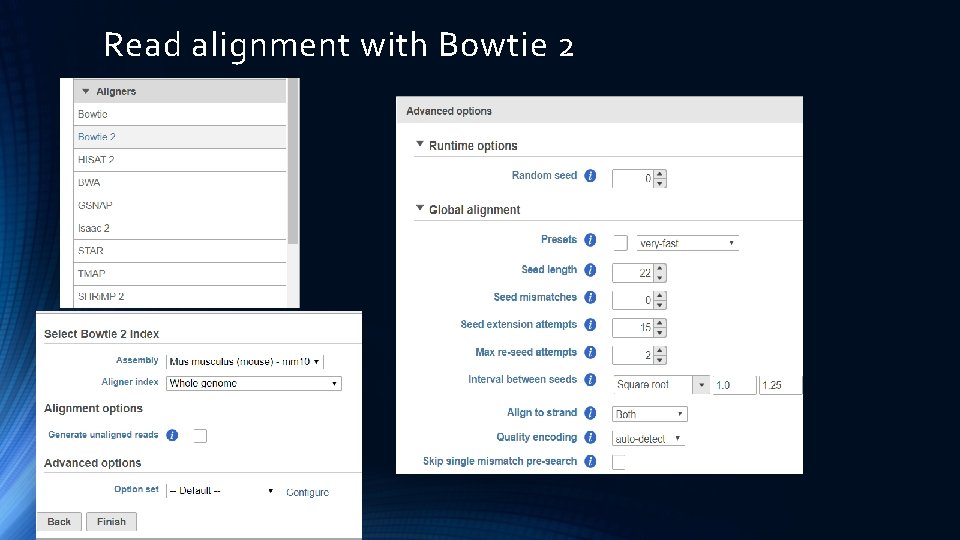Open Aligner index Whole genome dropdown

tap(253, 383)
